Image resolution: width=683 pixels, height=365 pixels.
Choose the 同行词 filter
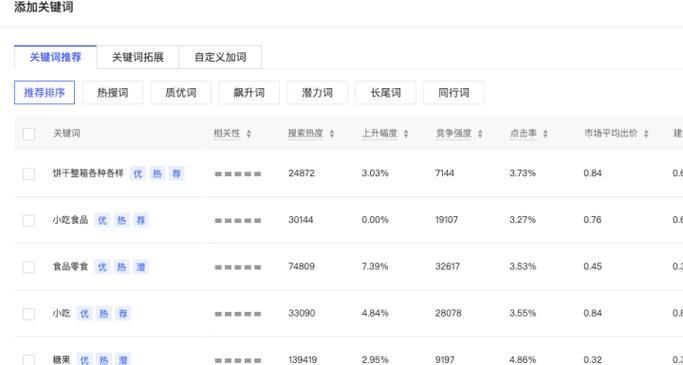click(453, 92)
